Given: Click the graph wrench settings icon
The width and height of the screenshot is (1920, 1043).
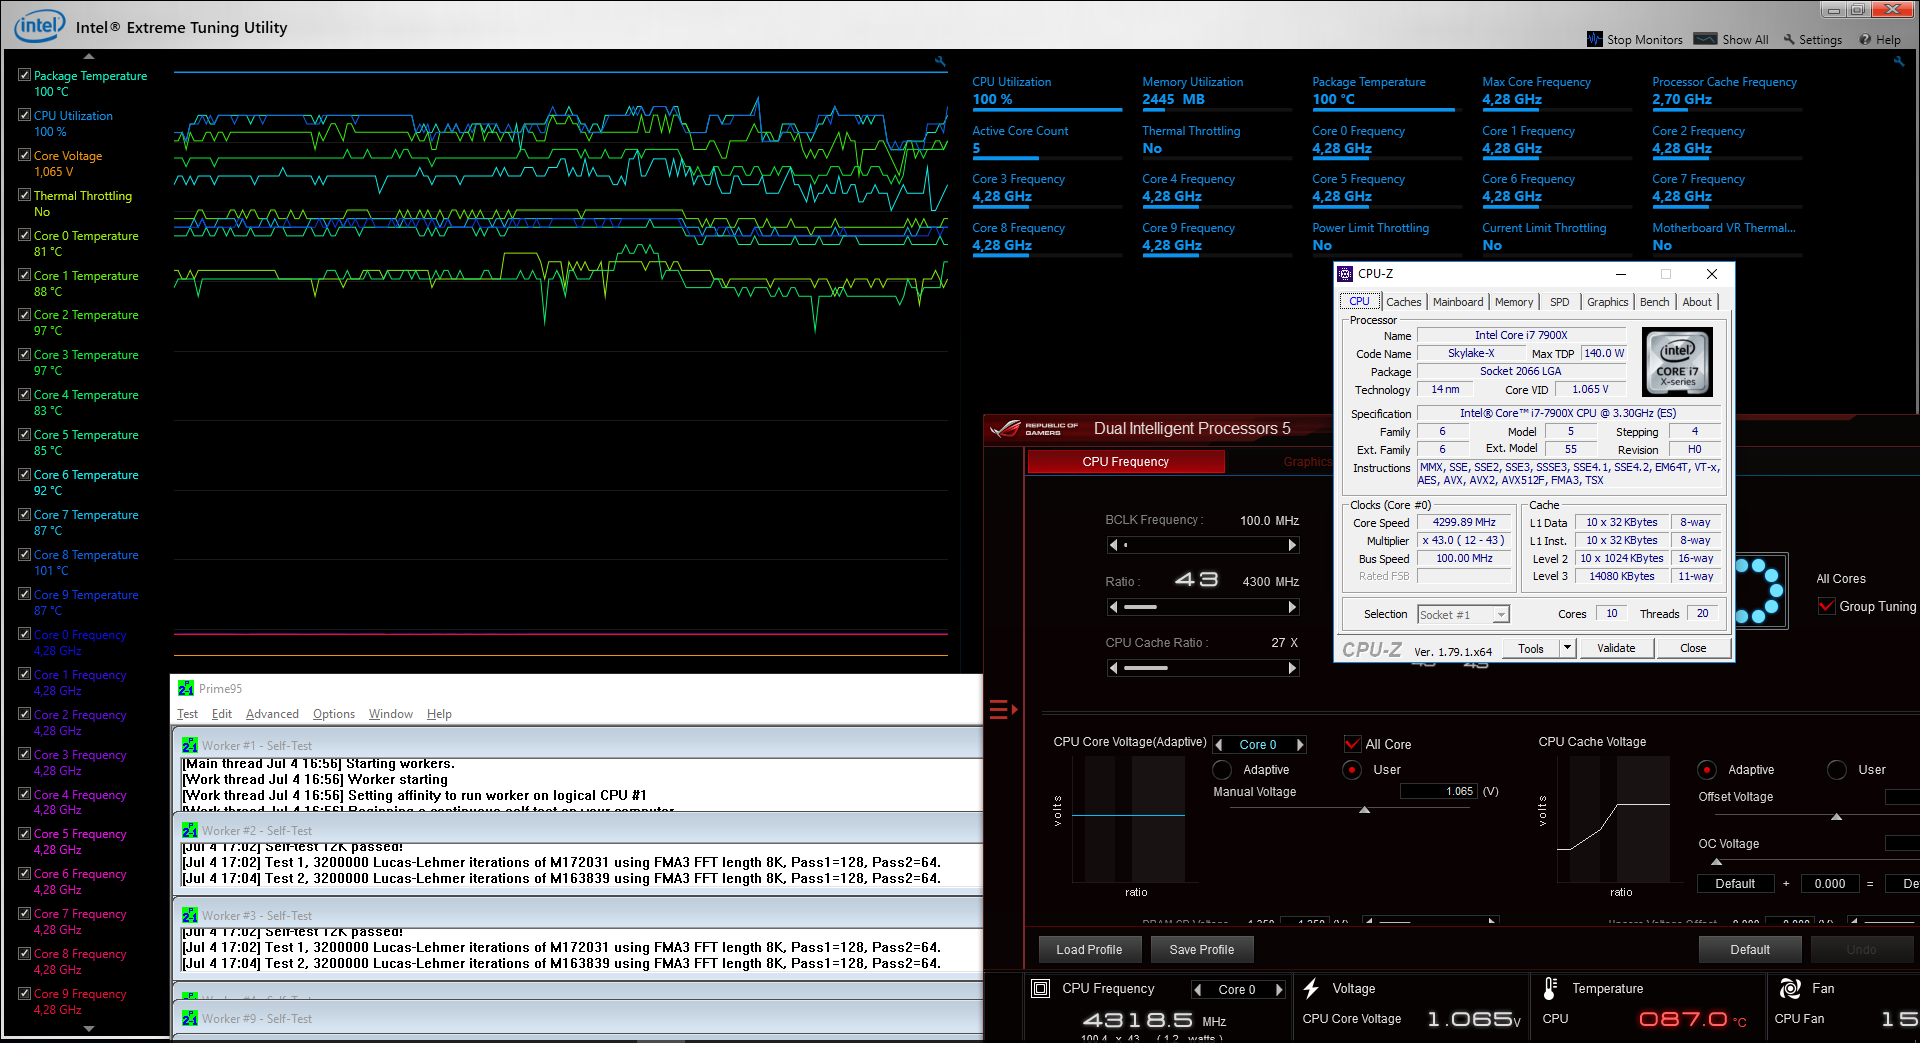Looking at the screenshot, I should 940,61.
